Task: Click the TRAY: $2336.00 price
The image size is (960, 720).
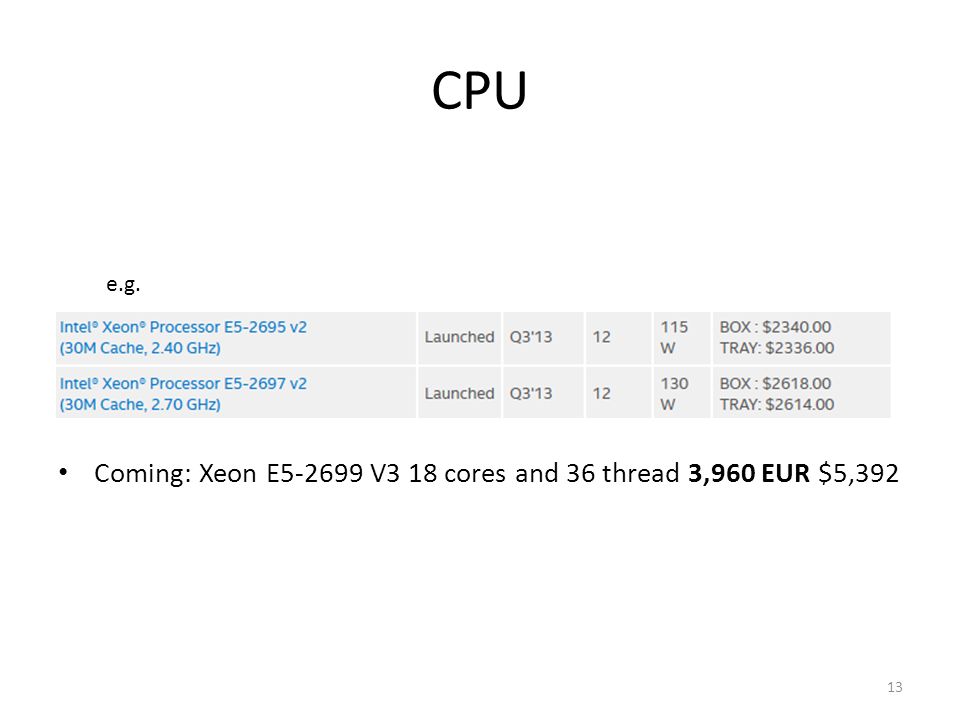Action: (x=776, y=348)
